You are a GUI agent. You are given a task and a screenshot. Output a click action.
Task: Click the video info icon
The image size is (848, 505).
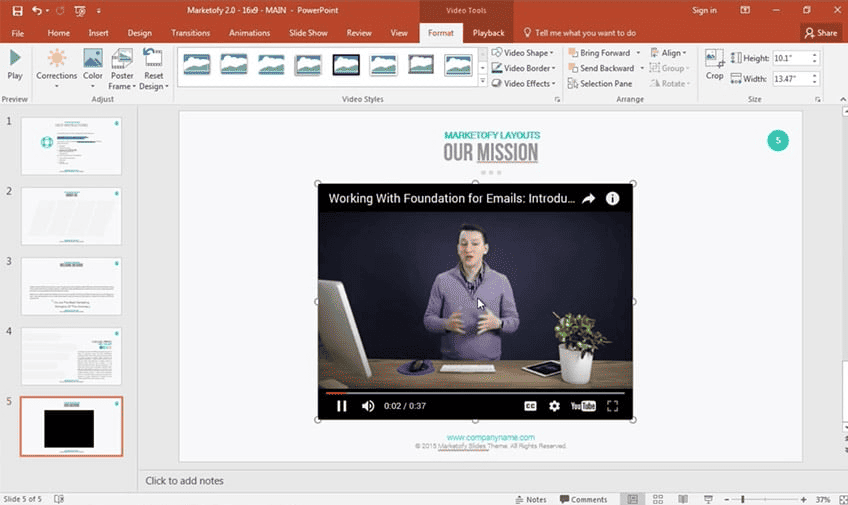[612, 198]
